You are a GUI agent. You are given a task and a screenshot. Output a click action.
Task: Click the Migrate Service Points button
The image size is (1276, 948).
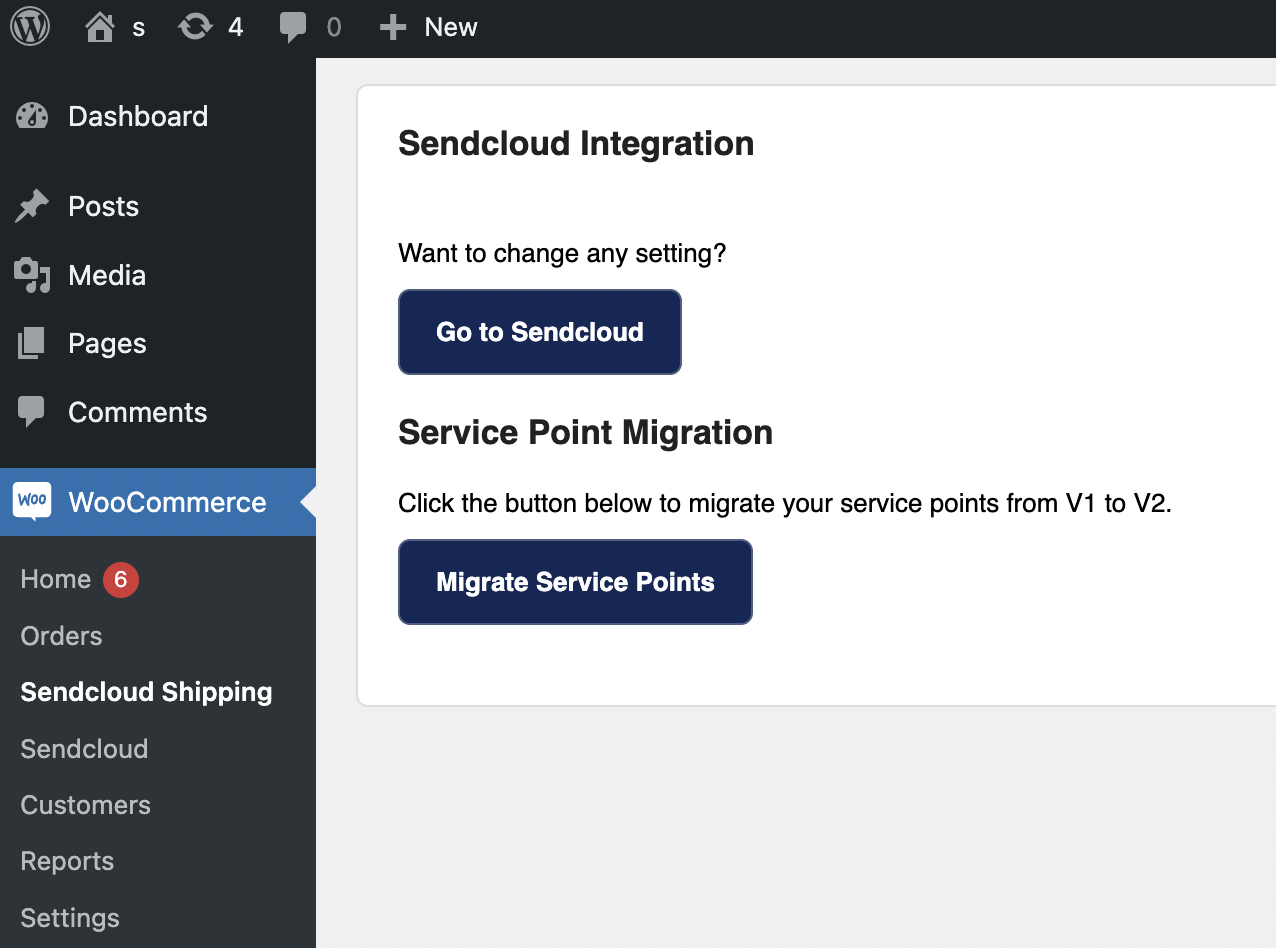pyautogui.click(x=575, y=582)
